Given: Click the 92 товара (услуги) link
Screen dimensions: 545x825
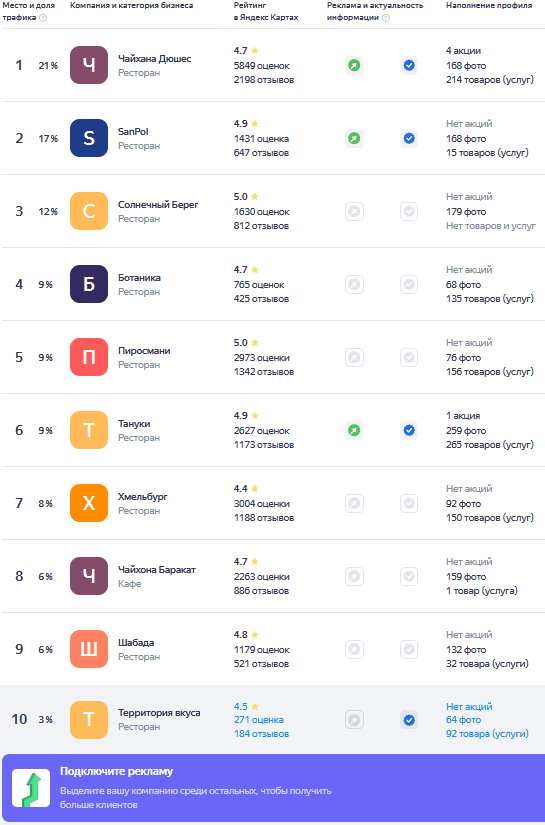Looking at the screenshot, I should click(487, 733).
